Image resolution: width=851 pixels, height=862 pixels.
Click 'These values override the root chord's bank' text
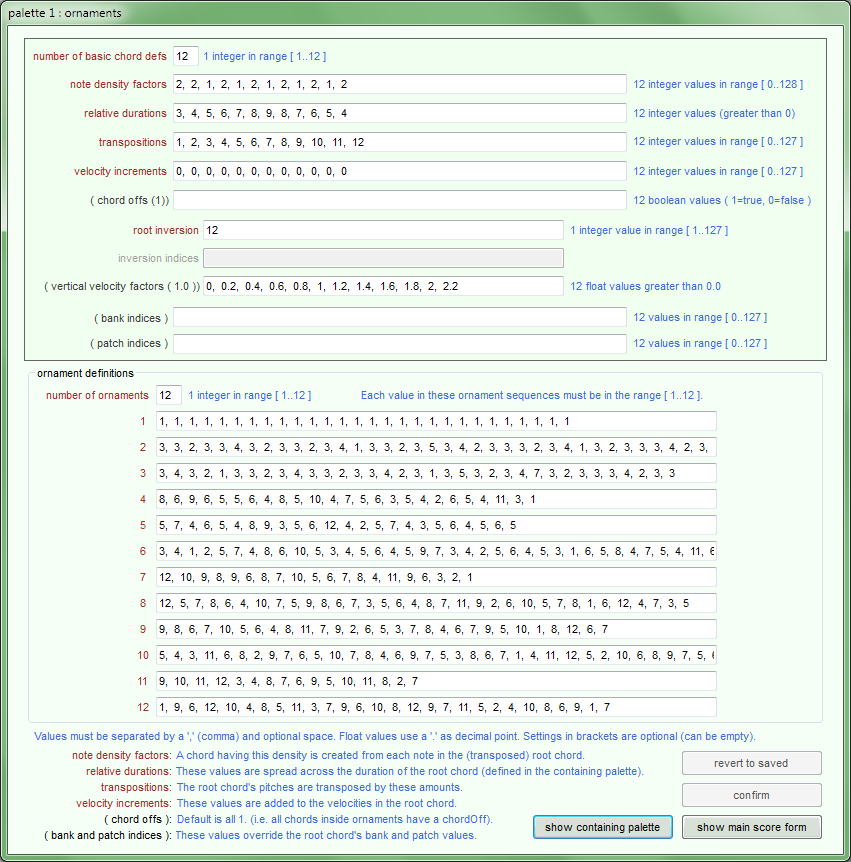tap(326, 835)
